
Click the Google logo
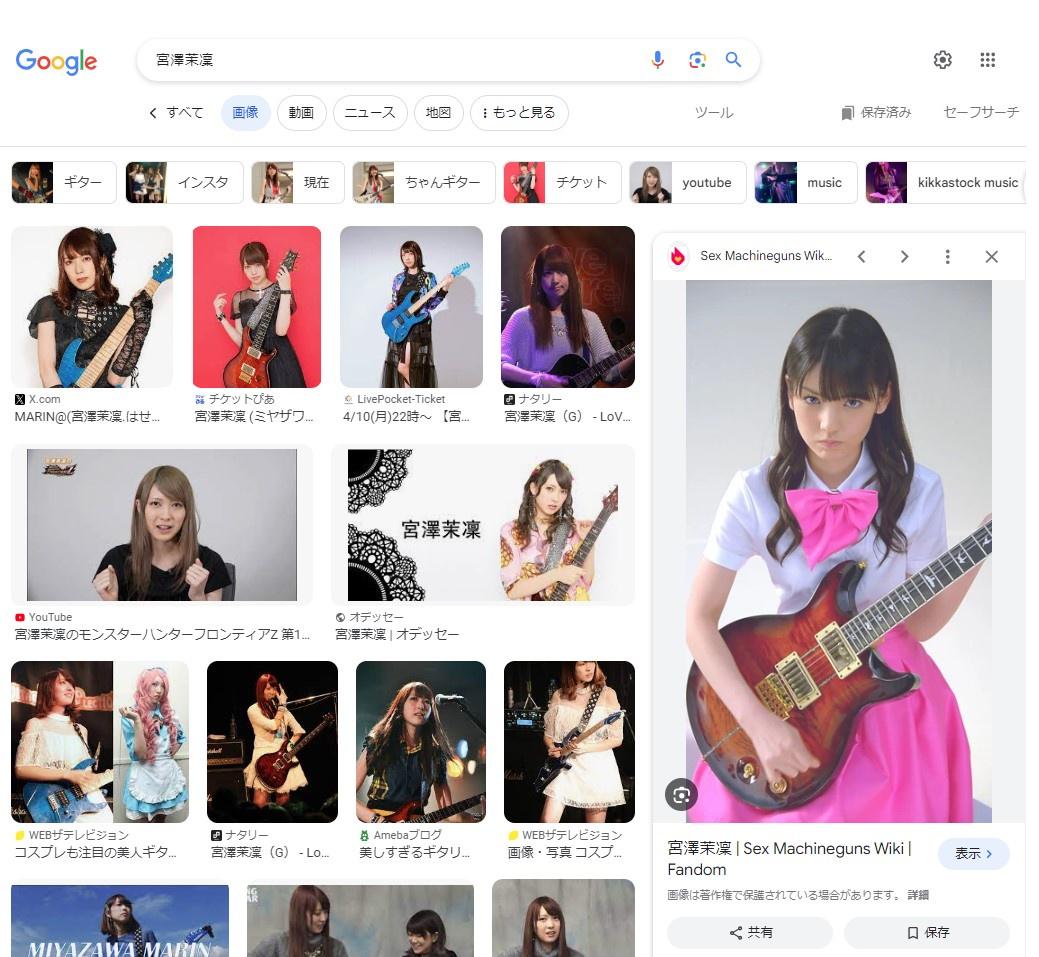[56, 61]
